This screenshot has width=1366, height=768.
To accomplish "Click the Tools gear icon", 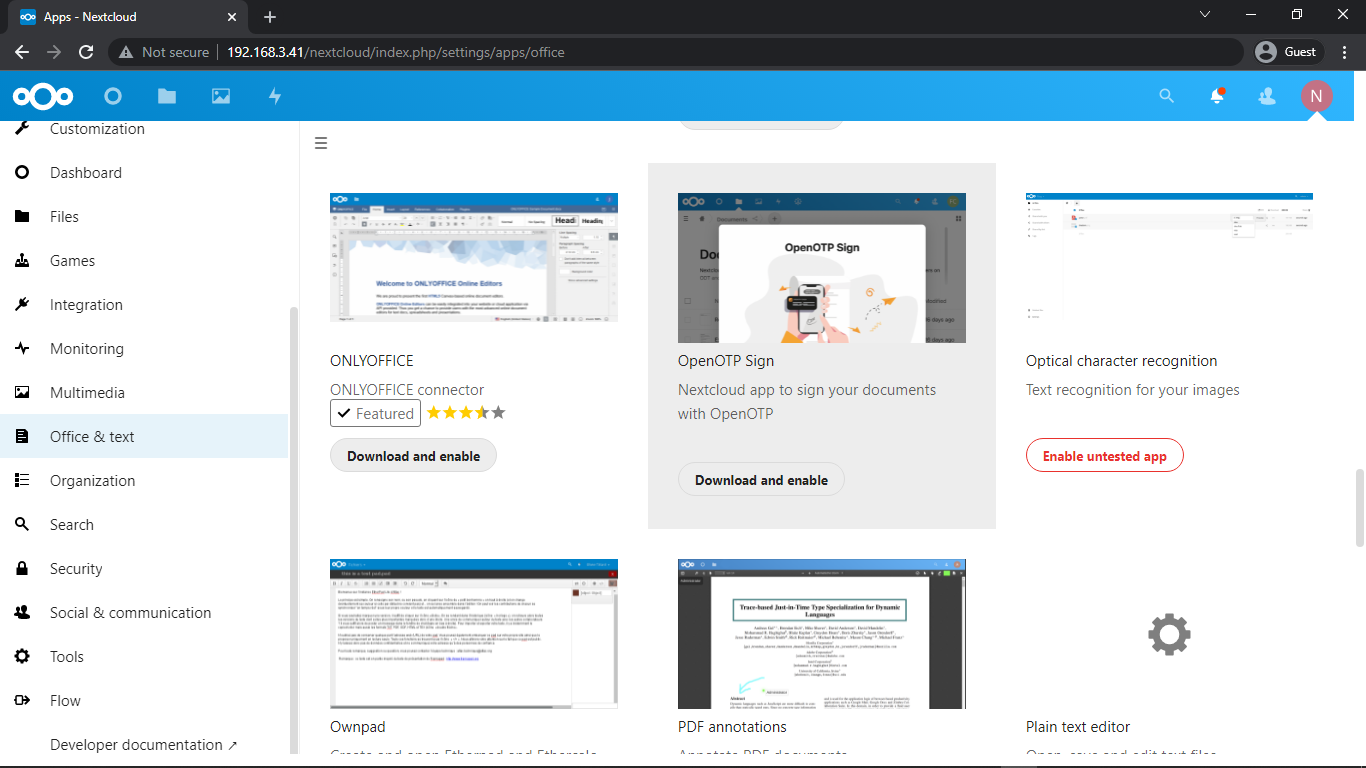I will point(22,657).
